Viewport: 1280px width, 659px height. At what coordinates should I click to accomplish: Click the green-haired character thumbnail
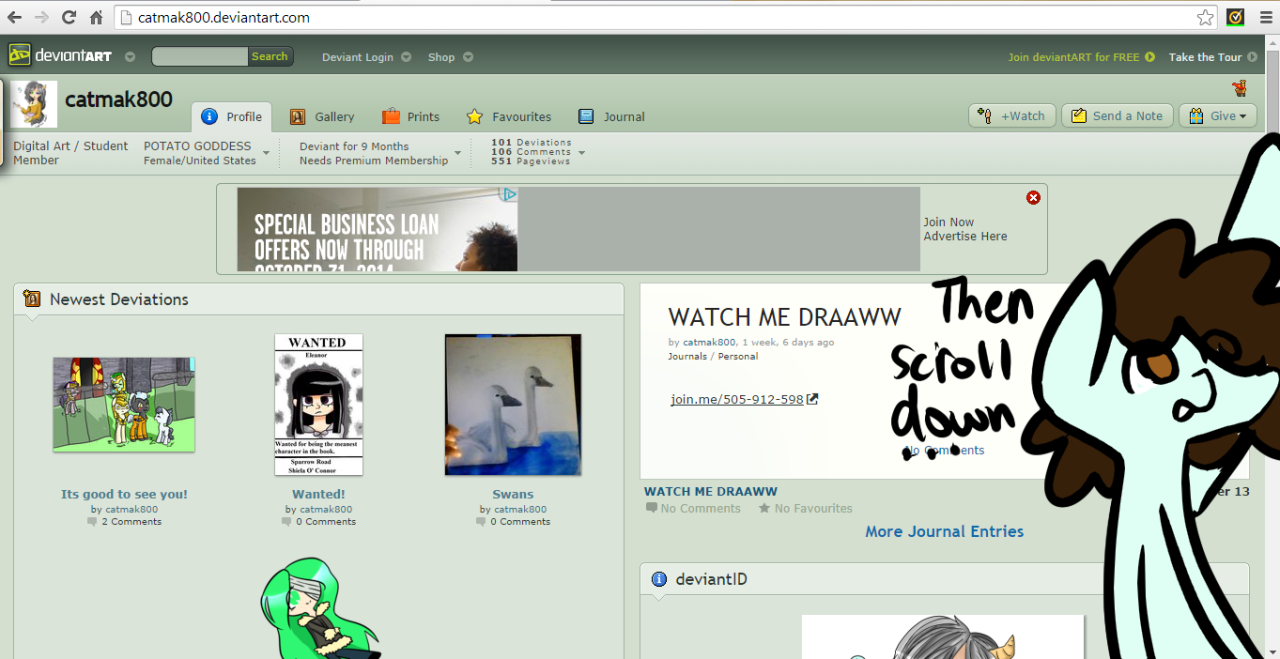320,609
